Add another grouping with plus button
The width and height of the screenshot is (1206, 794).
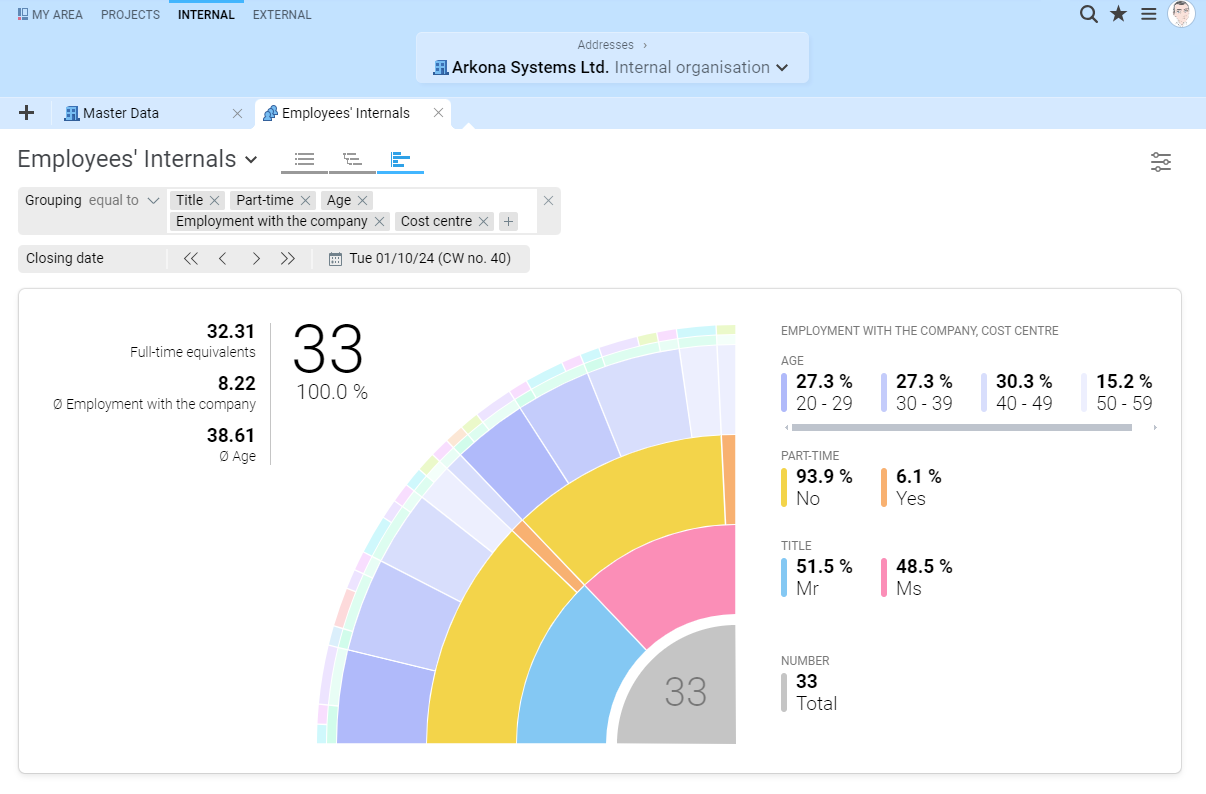click(509, 221)
